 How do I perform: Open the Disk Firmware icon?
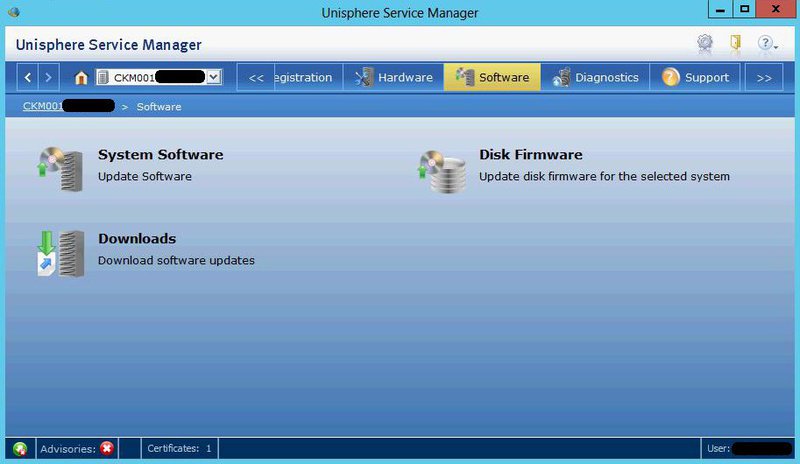(x=442, y=172)
